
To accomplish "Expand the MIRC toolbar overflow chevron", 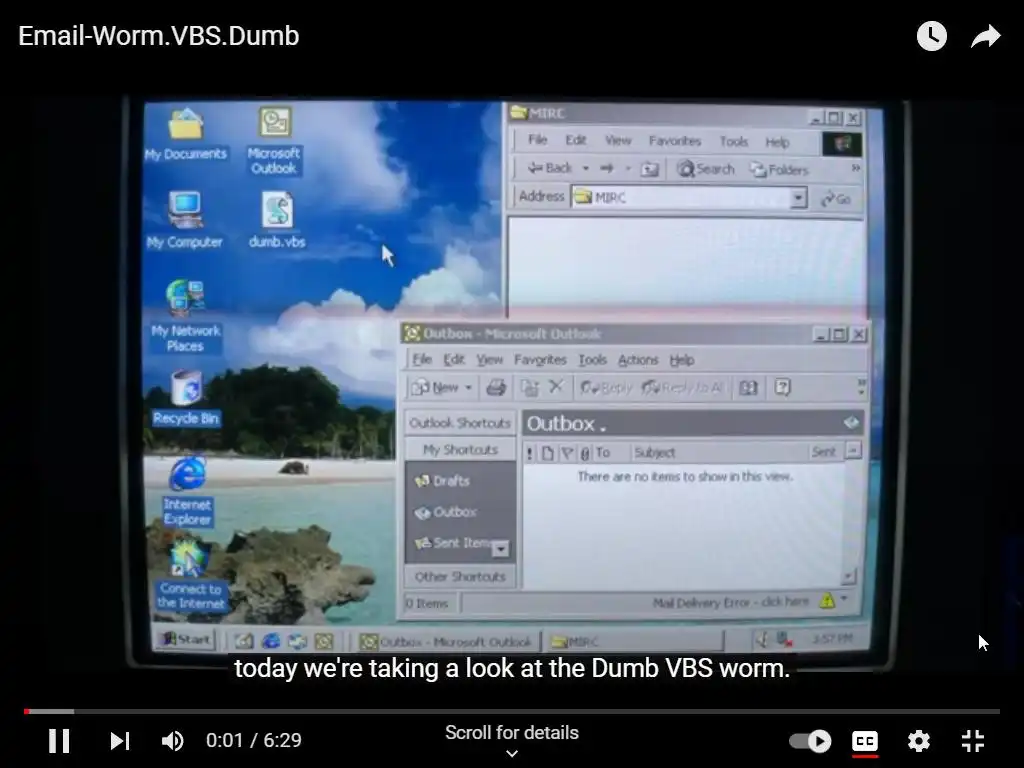I will (855, 168).
